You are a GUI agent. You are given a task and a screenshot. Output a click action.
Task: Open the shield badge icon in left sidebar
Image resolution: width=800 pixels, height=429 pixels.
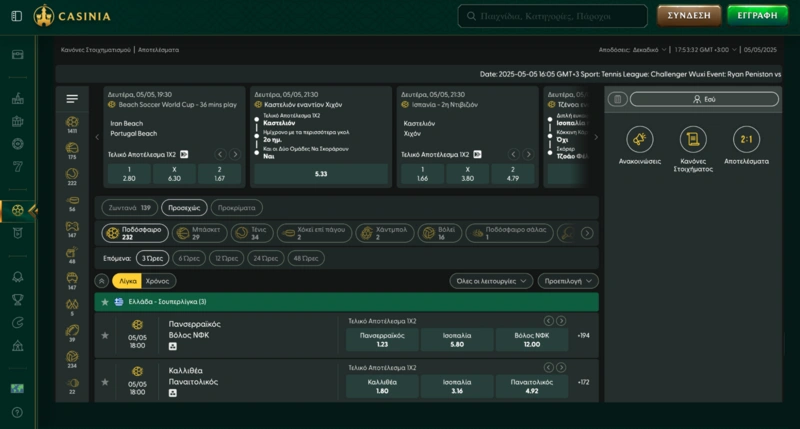(x=17, y=233)
